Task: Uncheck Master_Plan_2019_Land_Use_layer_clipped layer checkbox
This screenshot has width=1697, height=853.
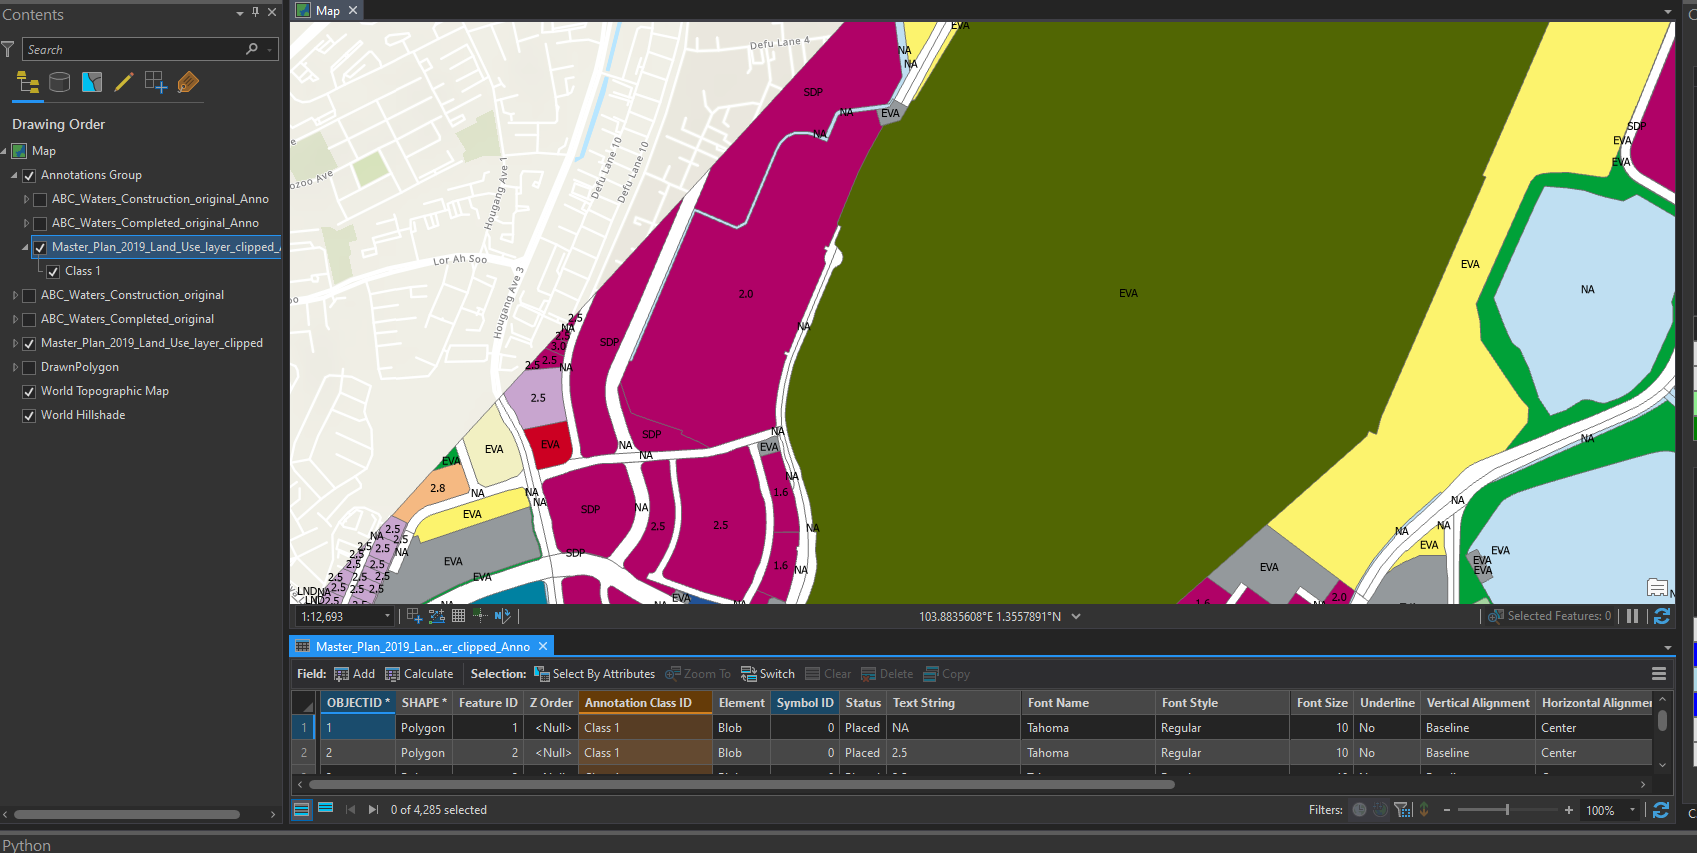Action: point(29,344)
